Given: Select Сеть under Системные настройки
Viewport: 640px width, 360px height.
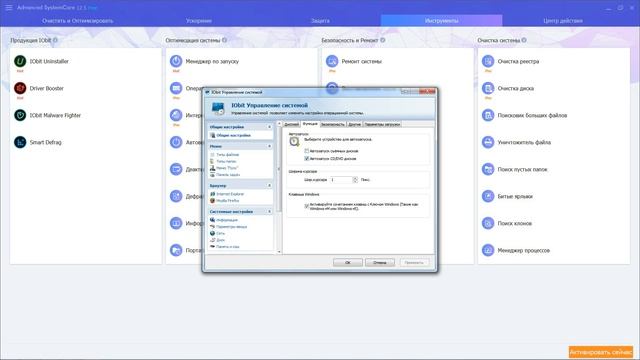Looking at the screenshot, I should click(x=218, y=233).
